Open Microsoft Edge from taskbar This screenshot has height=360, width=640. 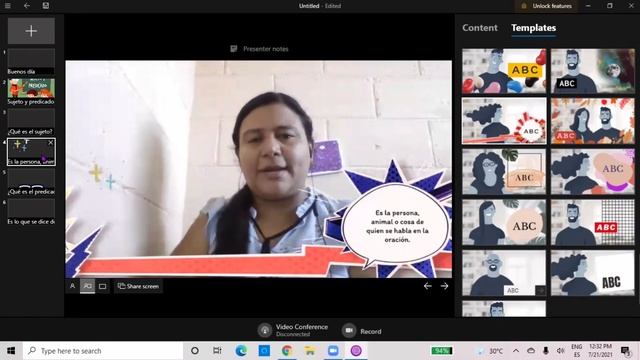coord(241,351)
